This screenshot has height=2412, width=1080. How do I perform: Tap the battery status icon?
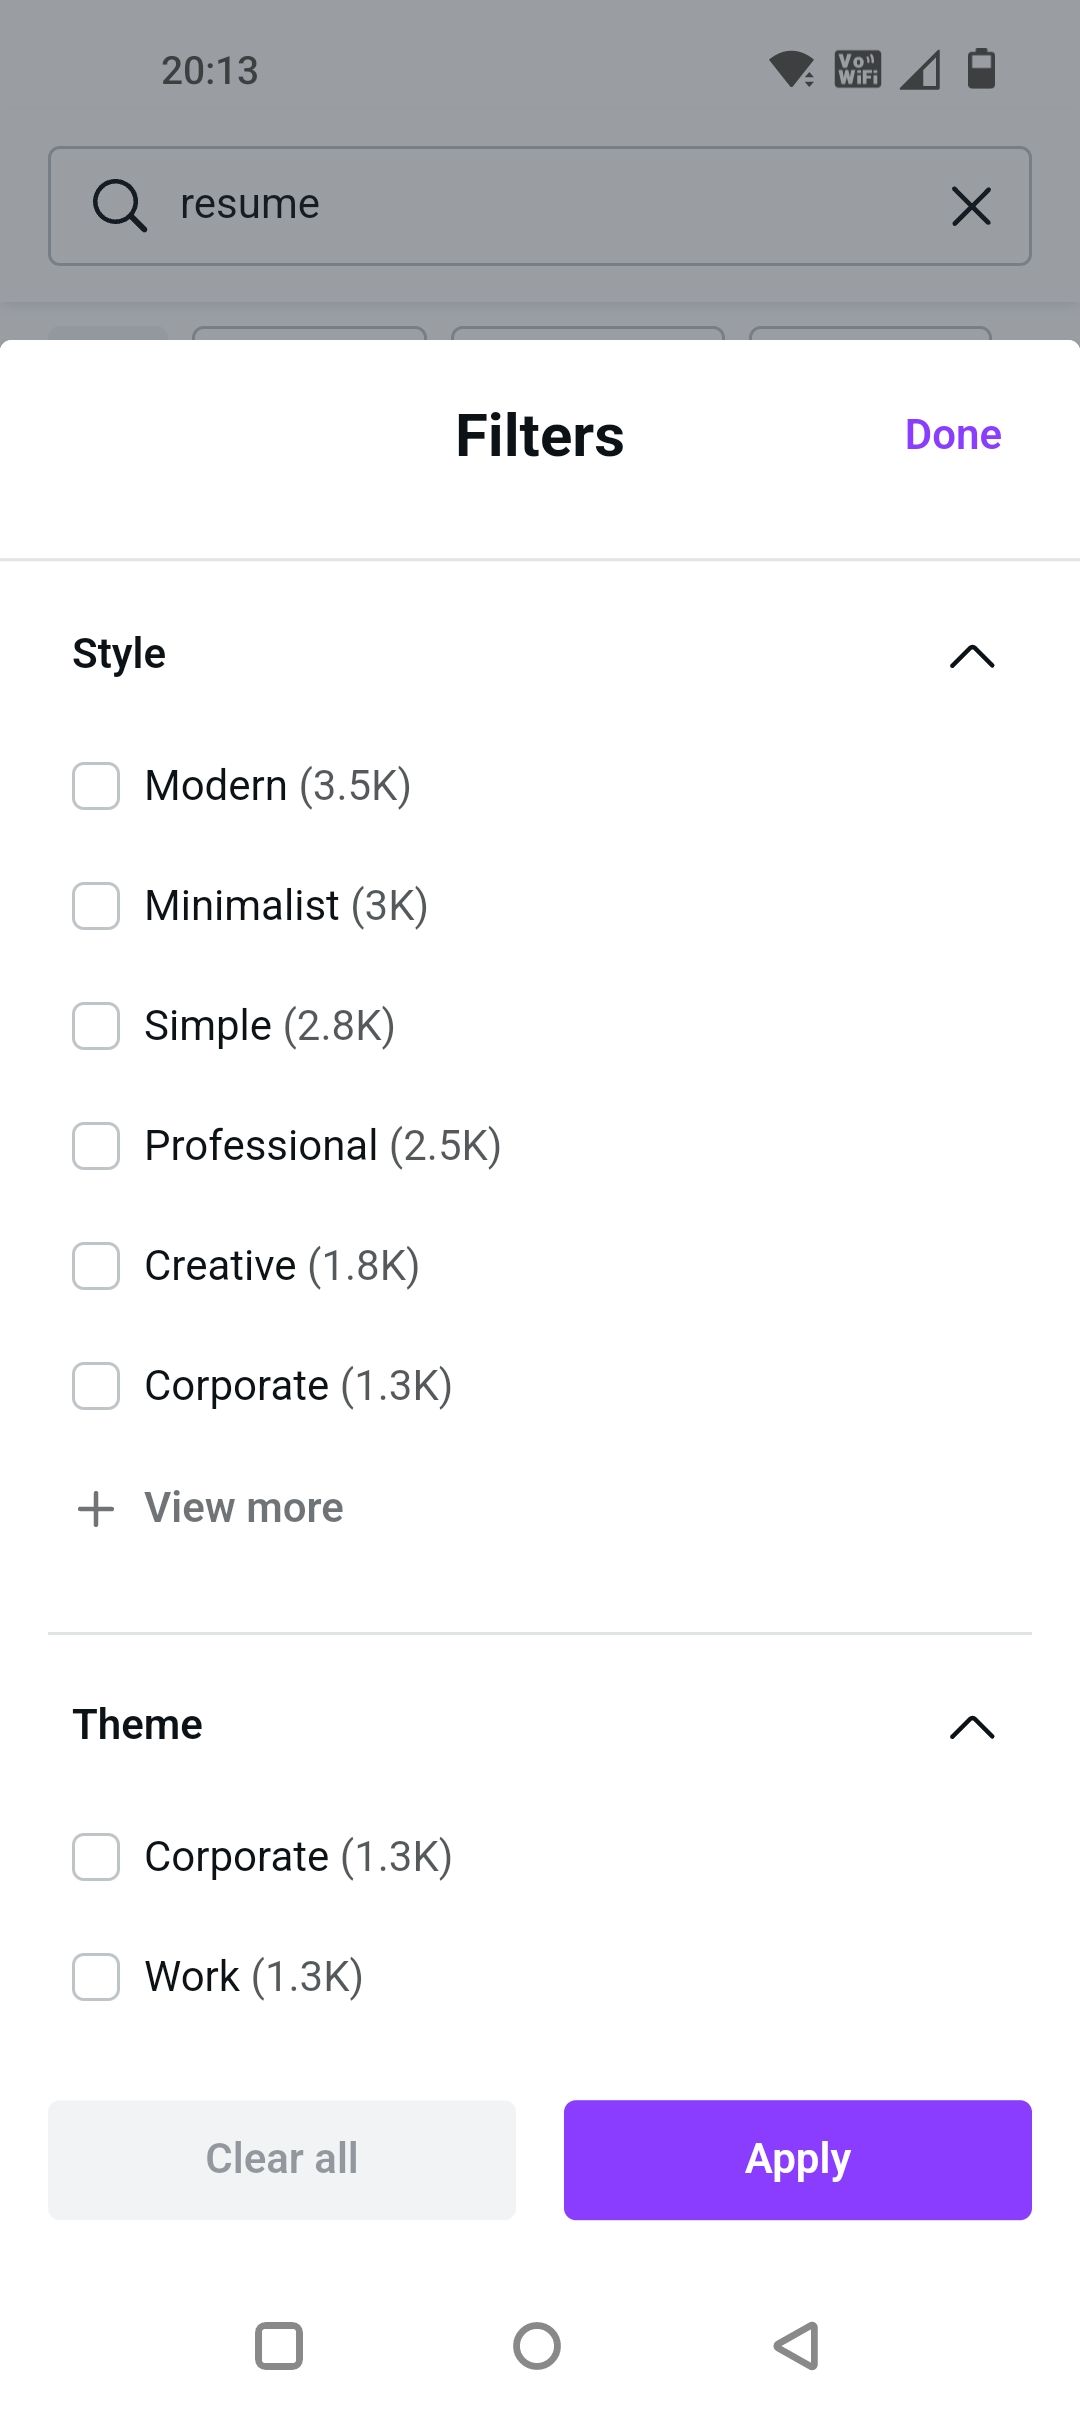click(x=981, y=70)
